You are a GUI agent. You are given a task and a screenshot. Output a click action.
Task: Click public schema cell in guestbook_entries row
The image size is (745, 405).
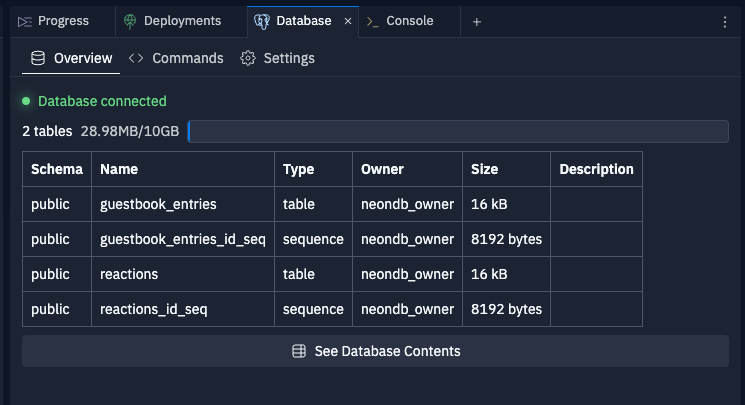57,204
